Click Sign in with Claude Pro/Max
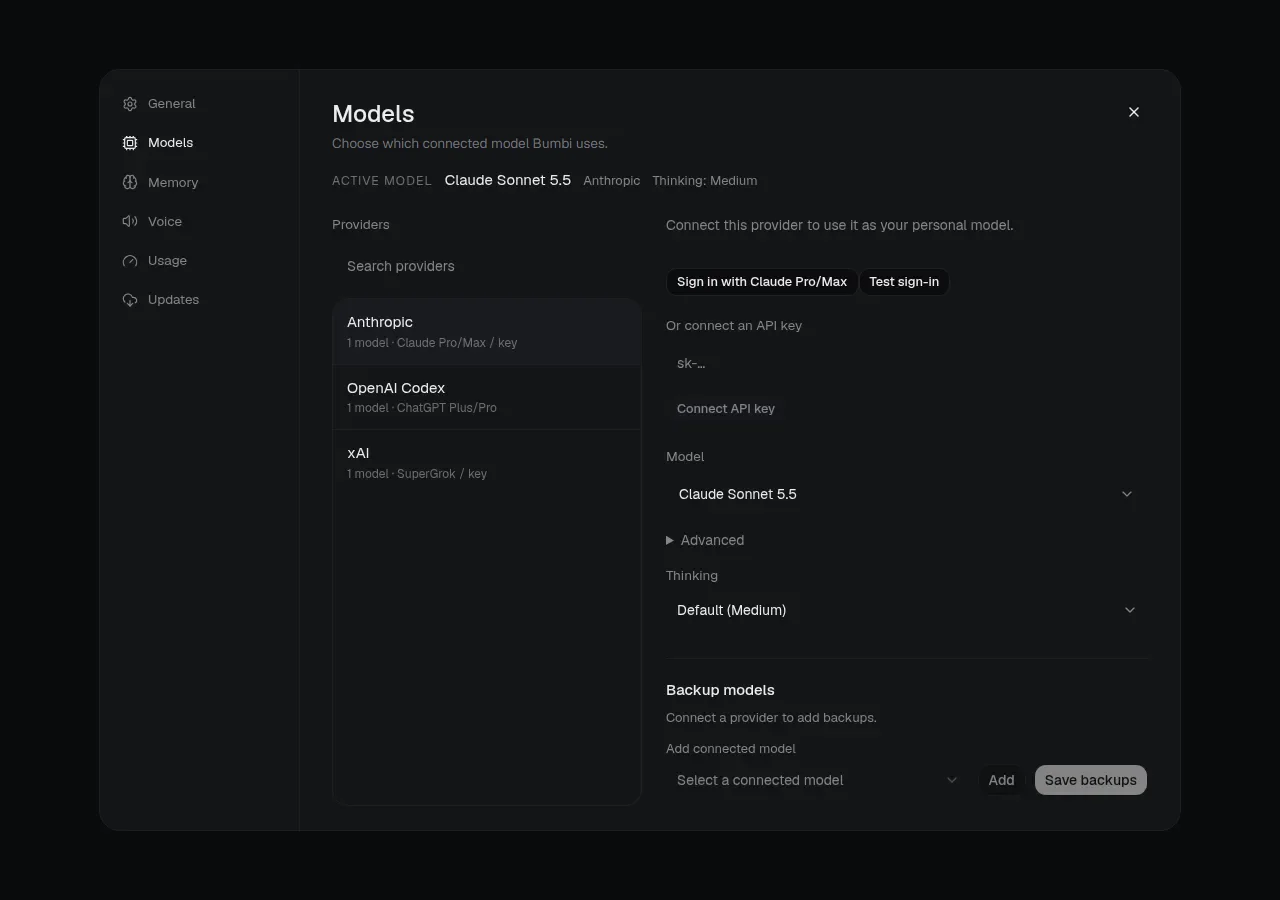Image resolution: width=1280 pixels, height=900 pixels. click(x=762, y=282)
